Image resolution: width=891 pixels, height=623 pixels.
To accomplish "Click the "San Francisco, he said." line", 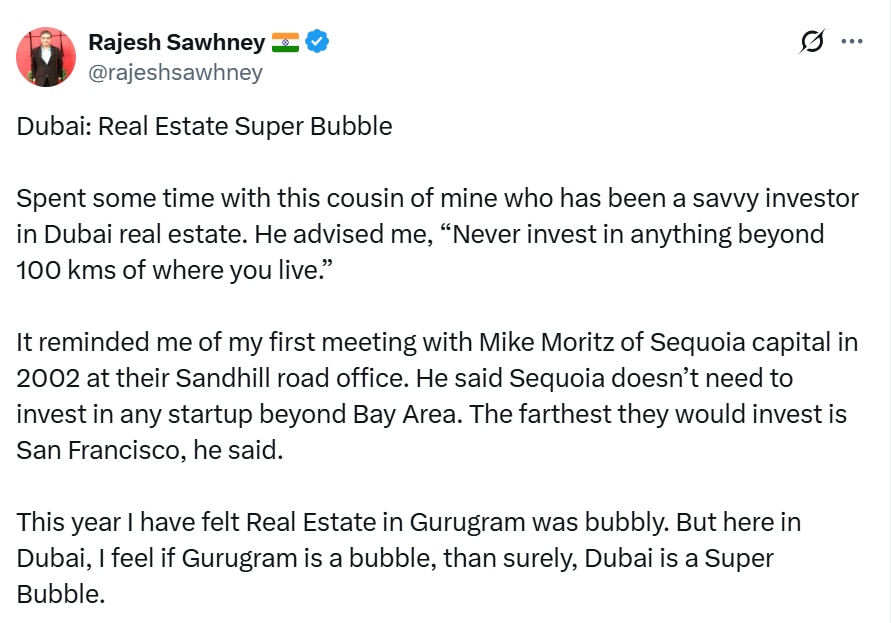I will coord(150,451).
